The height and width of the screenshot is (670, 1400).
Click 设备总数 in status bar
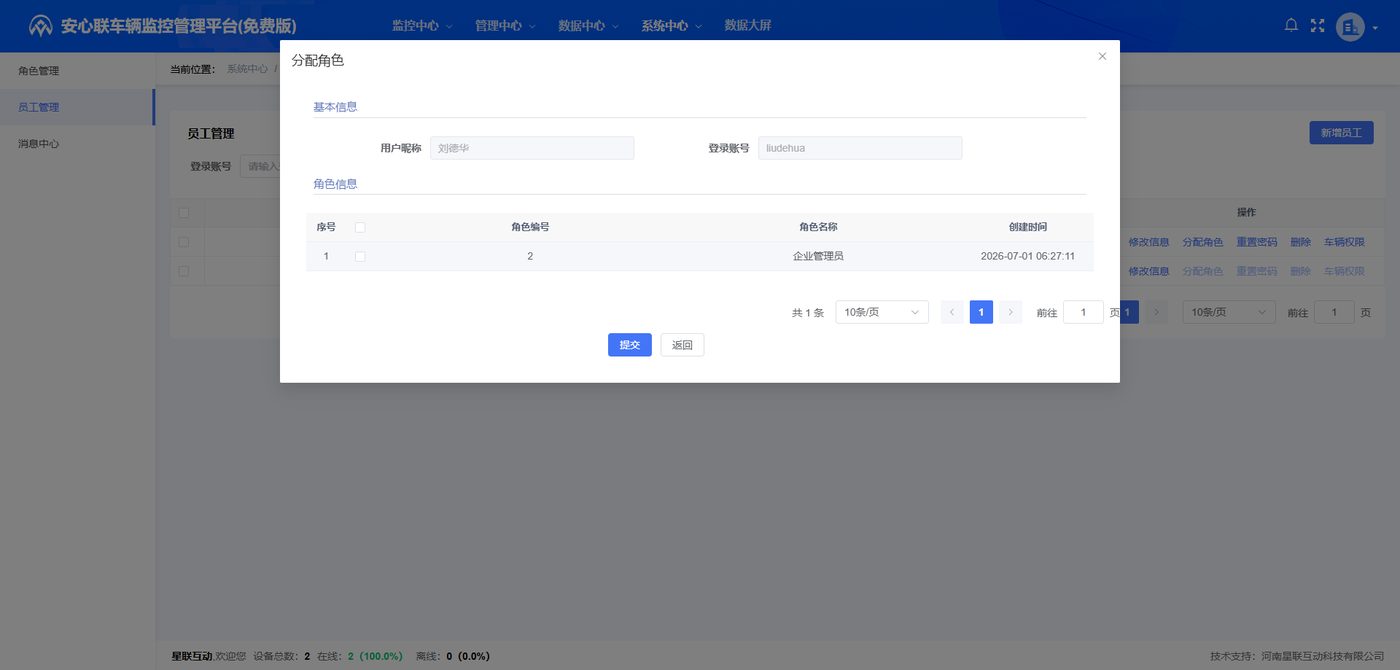(x=282, y=656)
